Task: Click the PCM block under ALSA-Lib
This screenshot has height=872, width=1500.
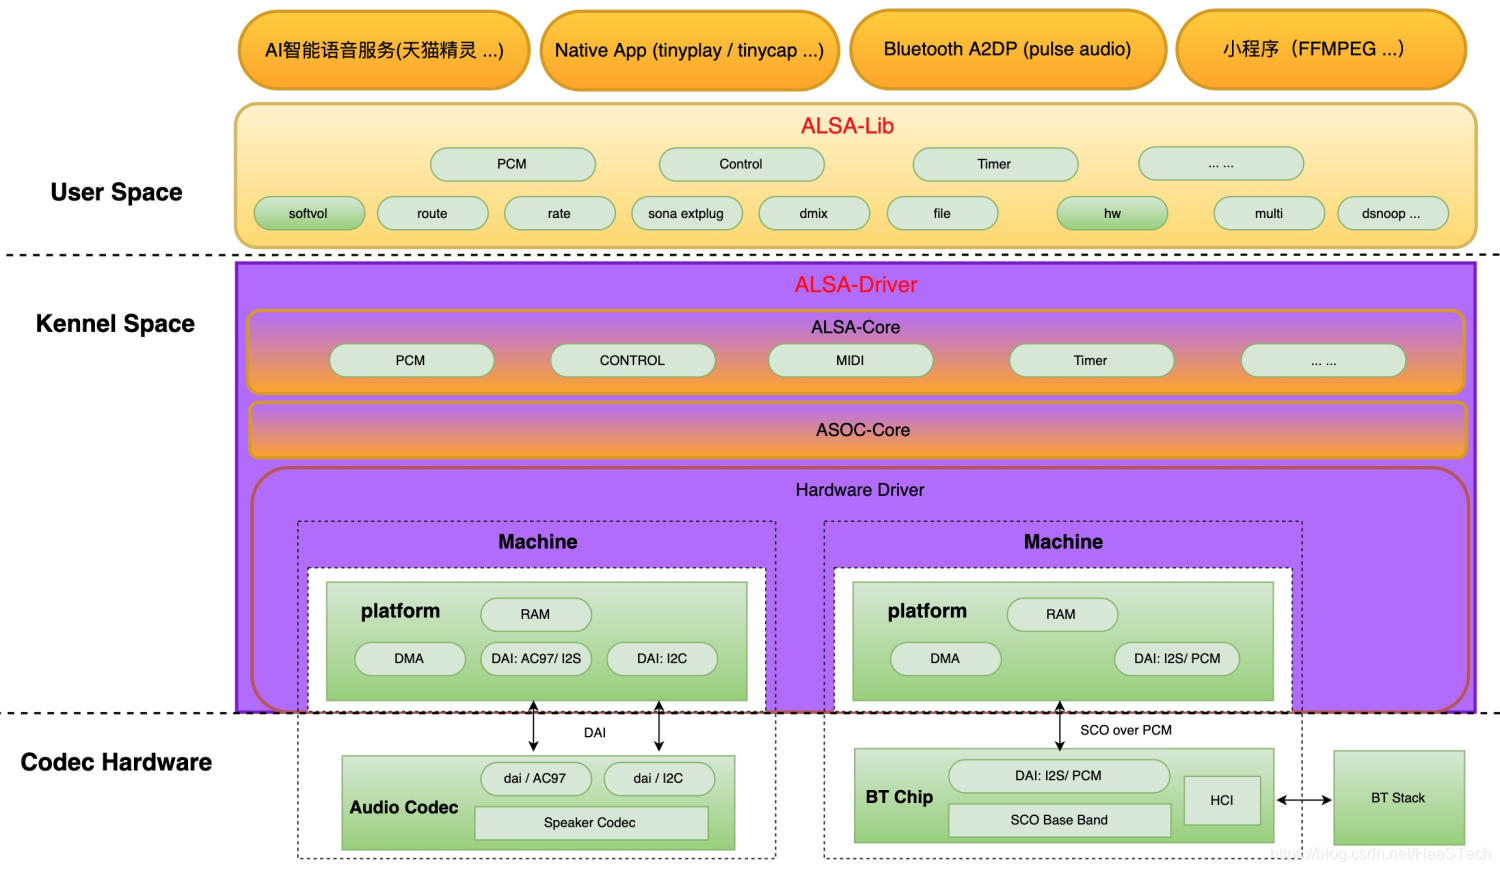Action: [x=512, y=164]
